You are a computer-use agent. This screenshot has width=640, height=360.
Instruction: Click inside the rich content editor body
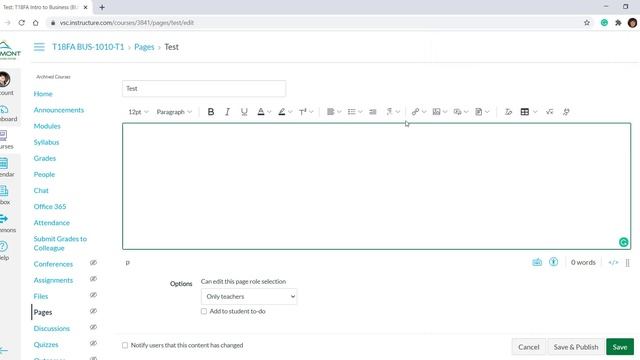point(376,186)
